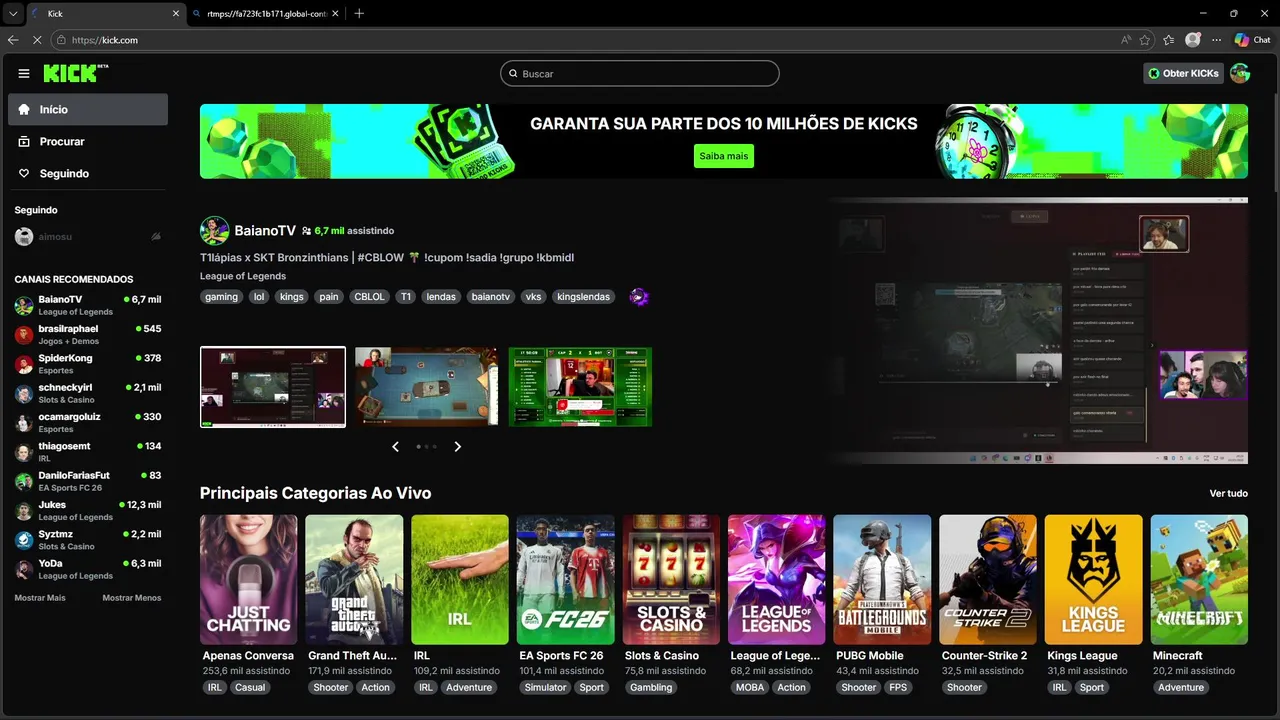
Task: Open the Just Chatting category card
Action: (x=249, y=580)
